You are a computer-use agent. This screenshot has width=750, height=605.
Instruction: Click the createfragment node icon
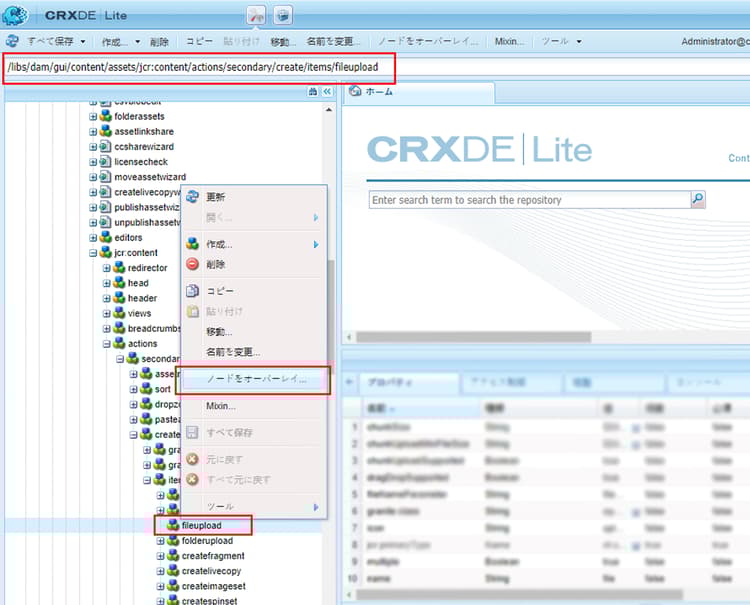pyautogui.click(x=173, y=556)
